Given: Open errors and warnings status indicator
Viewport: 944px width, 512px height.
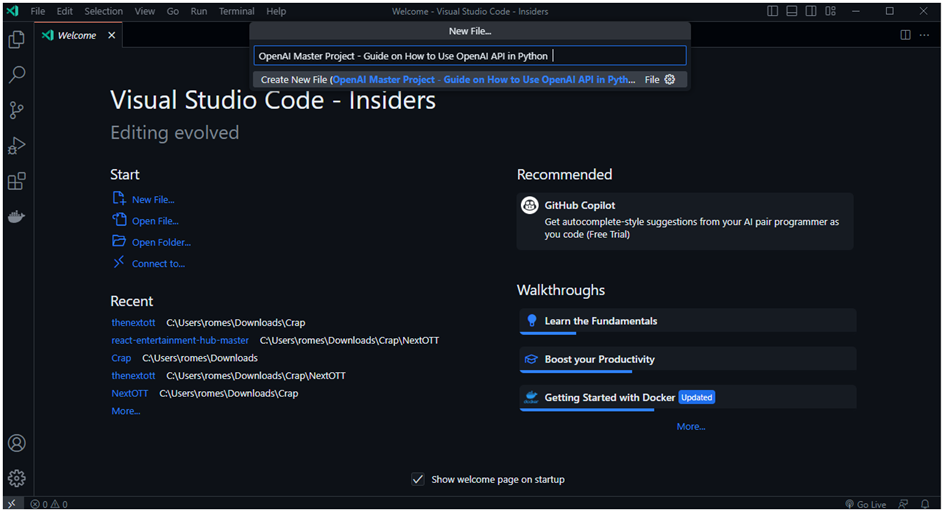Looking at the screenshot, I should [x=49, y=504].
